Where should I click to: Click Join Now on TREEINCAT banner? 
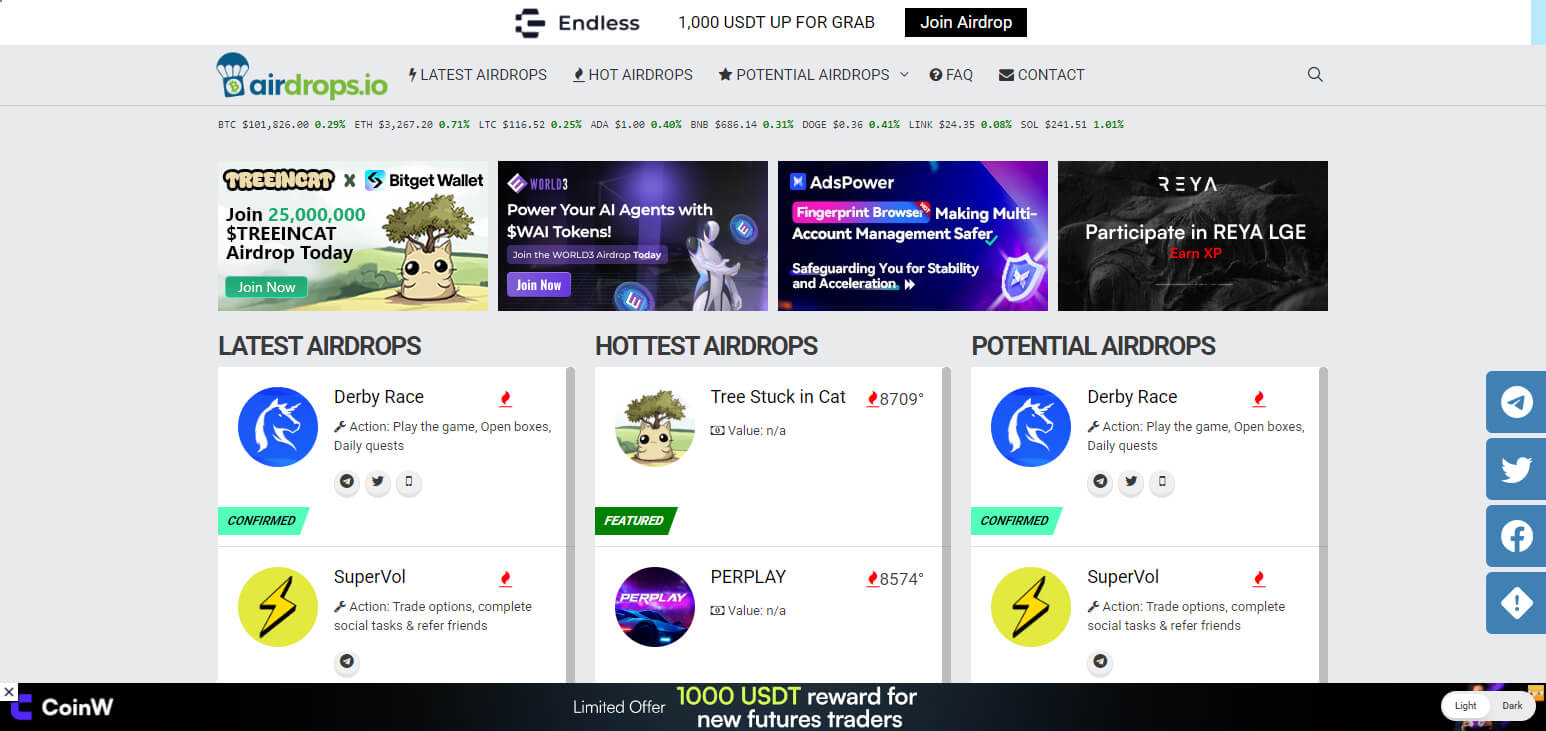click(266, 287)
